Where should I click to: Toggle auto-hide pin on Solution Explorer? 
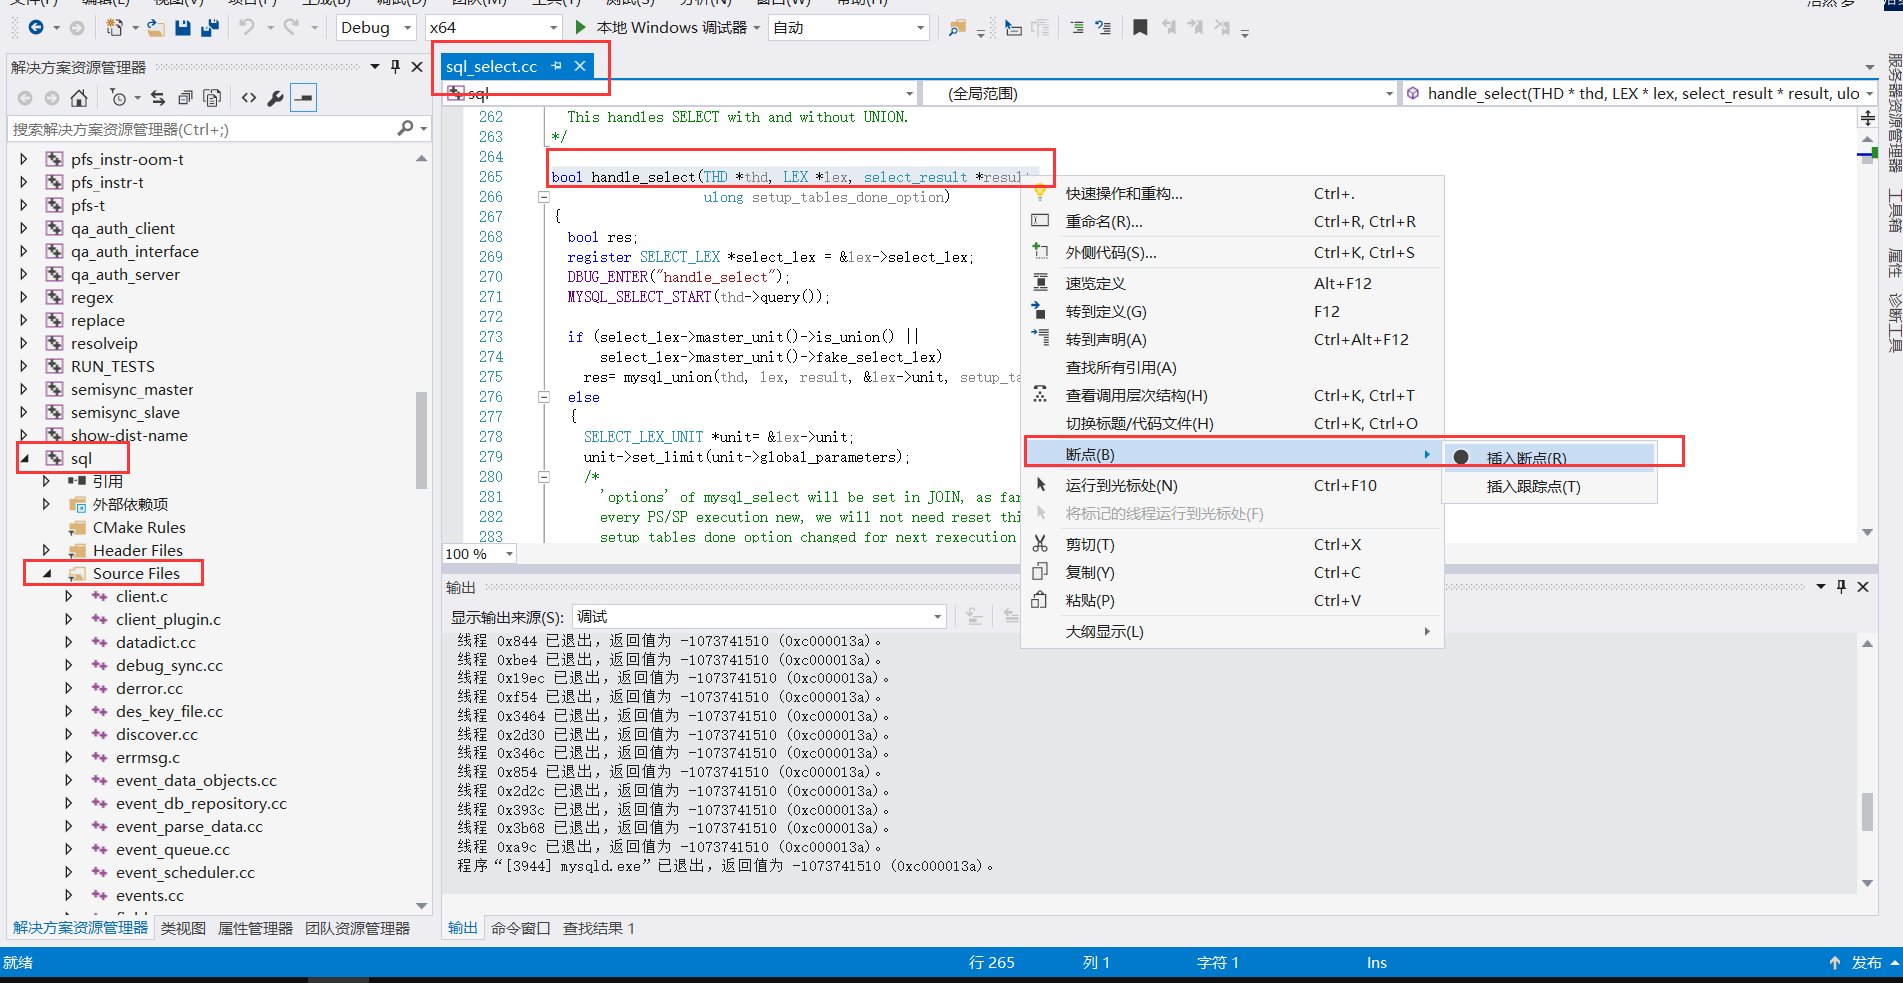pyautogui.click(x=395, y=67)
